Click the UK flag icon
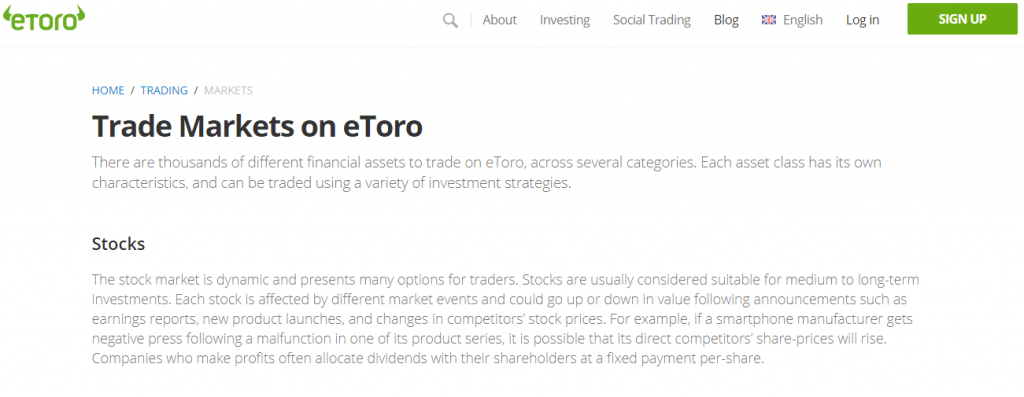This screenshot has width=1024, height=397. [769, 20]
